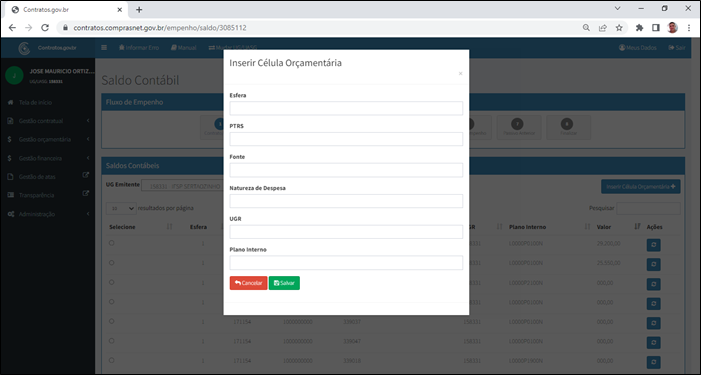The image size is (701, 375).
Task: Click the browser forward arrow
Action: click(29, 28)
